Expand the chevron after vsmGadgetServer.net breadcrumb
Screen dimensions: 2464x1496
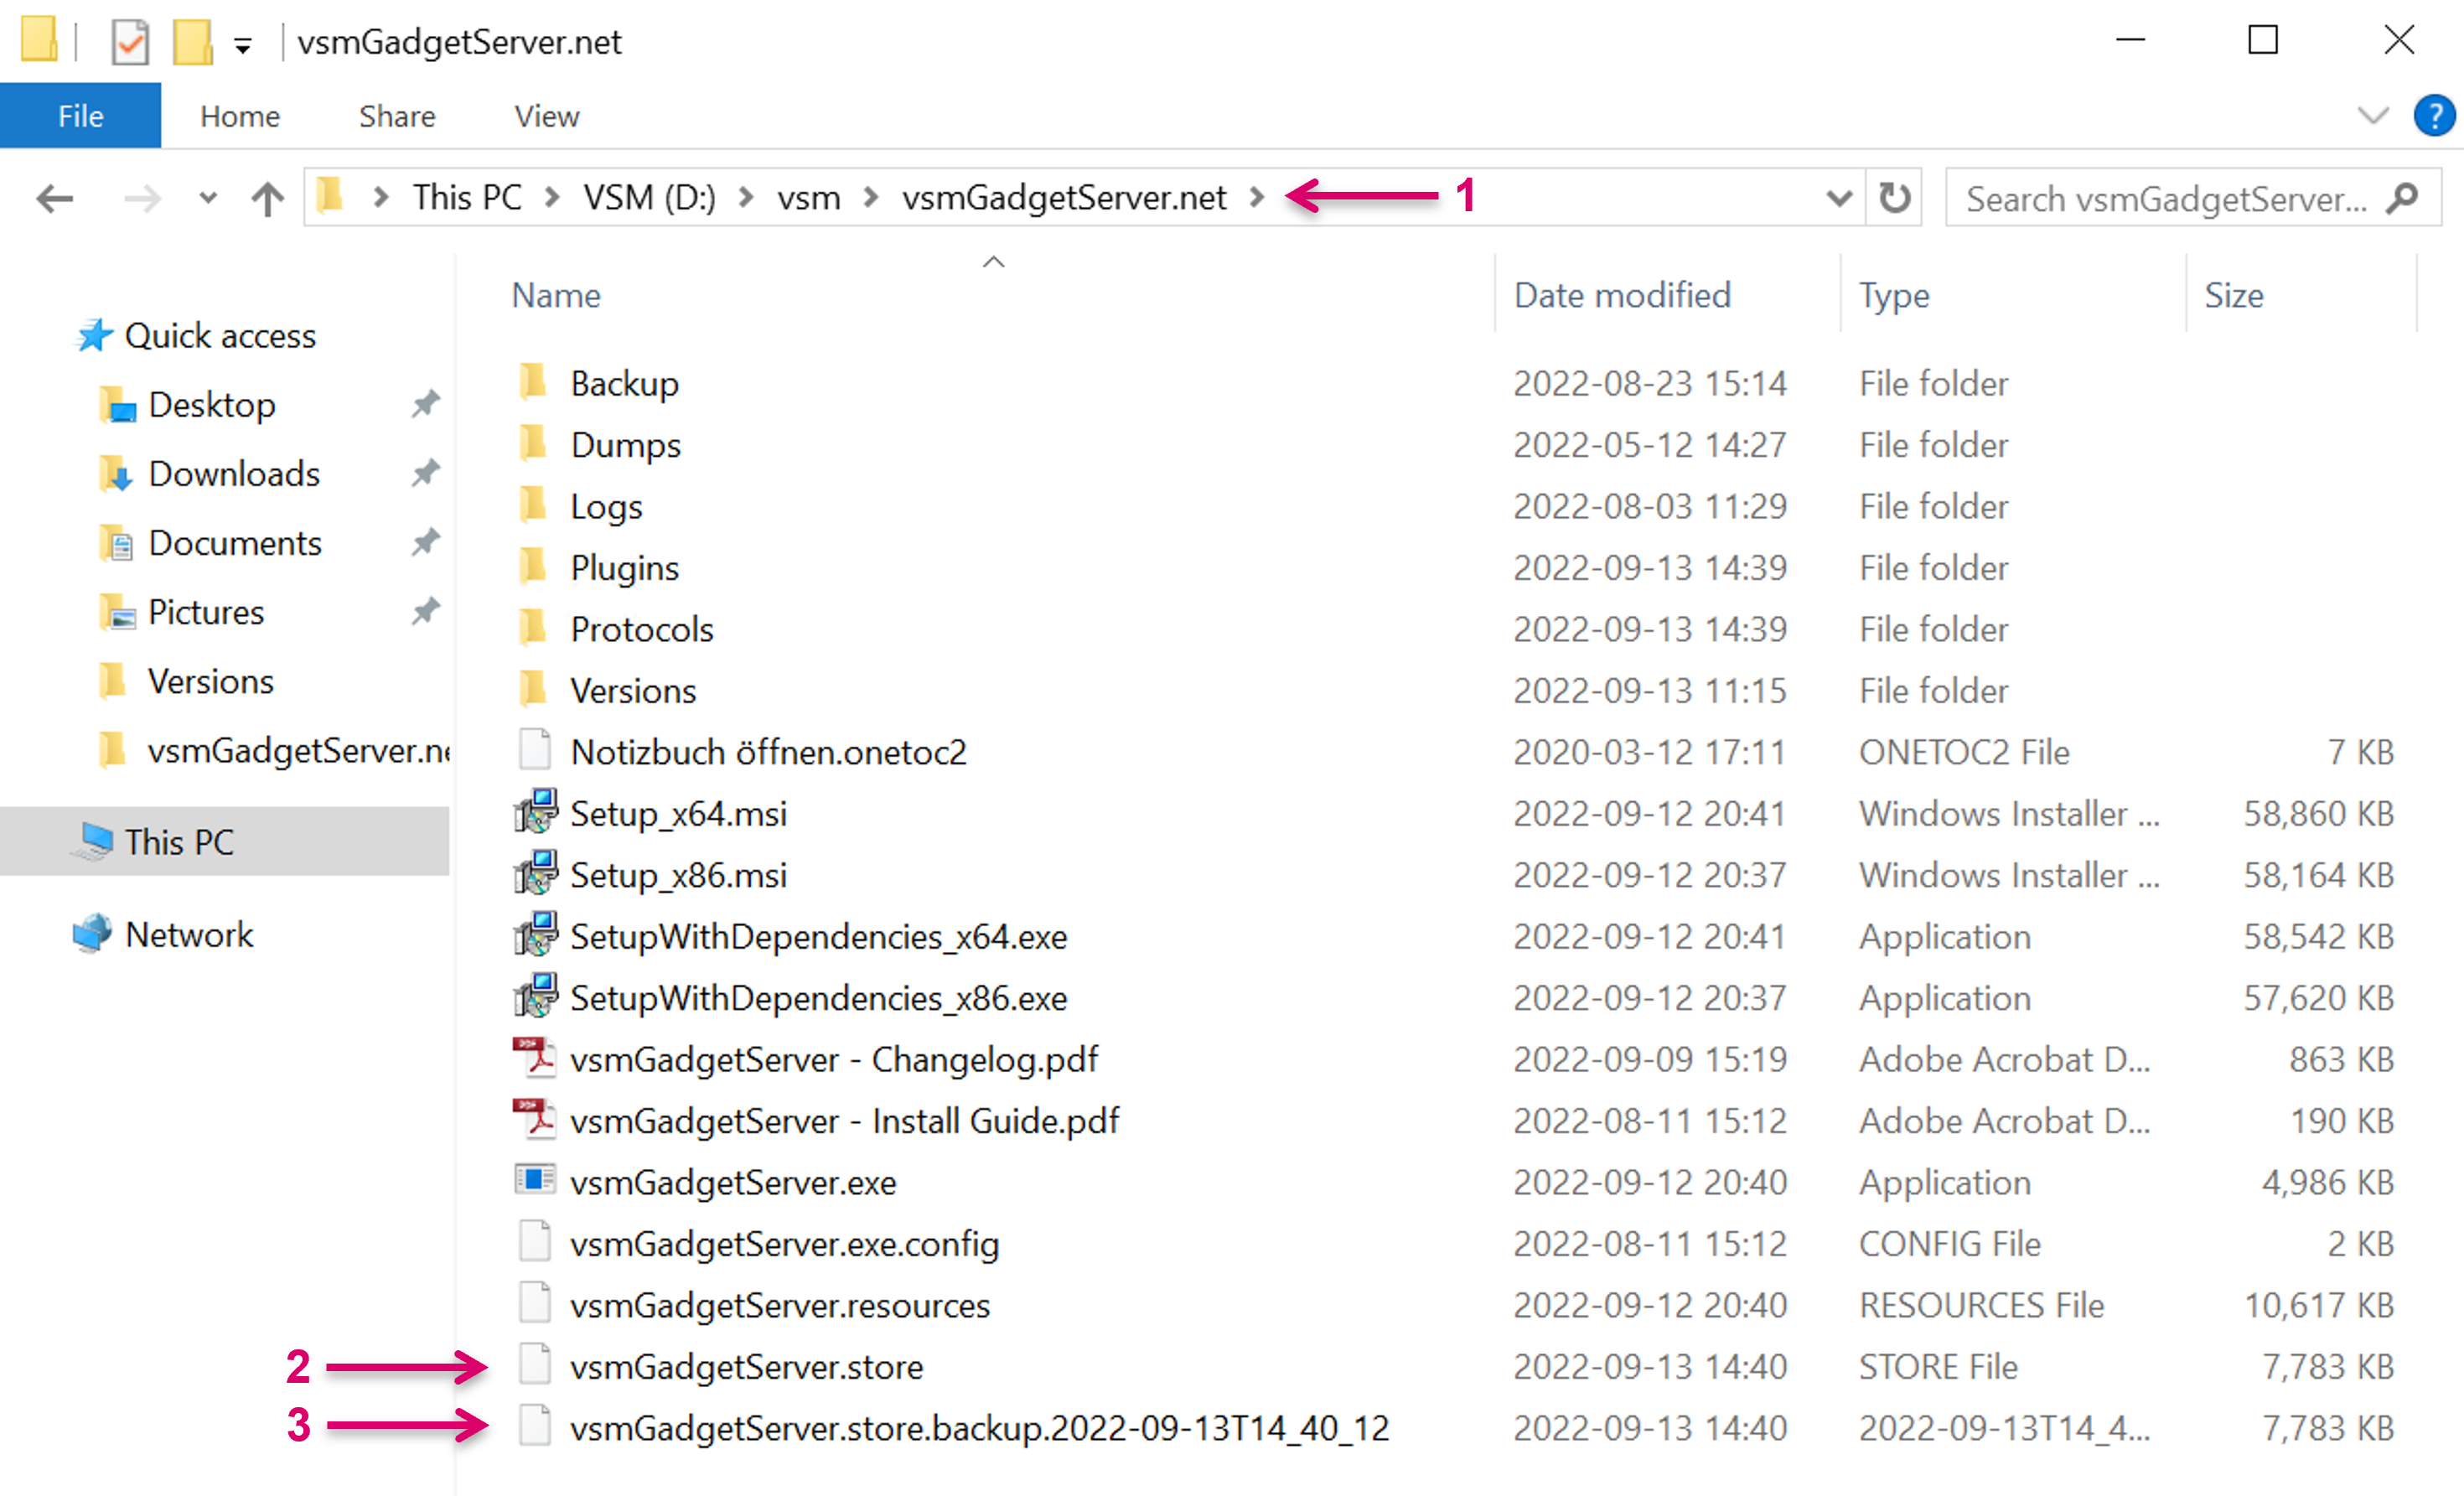1257,198
